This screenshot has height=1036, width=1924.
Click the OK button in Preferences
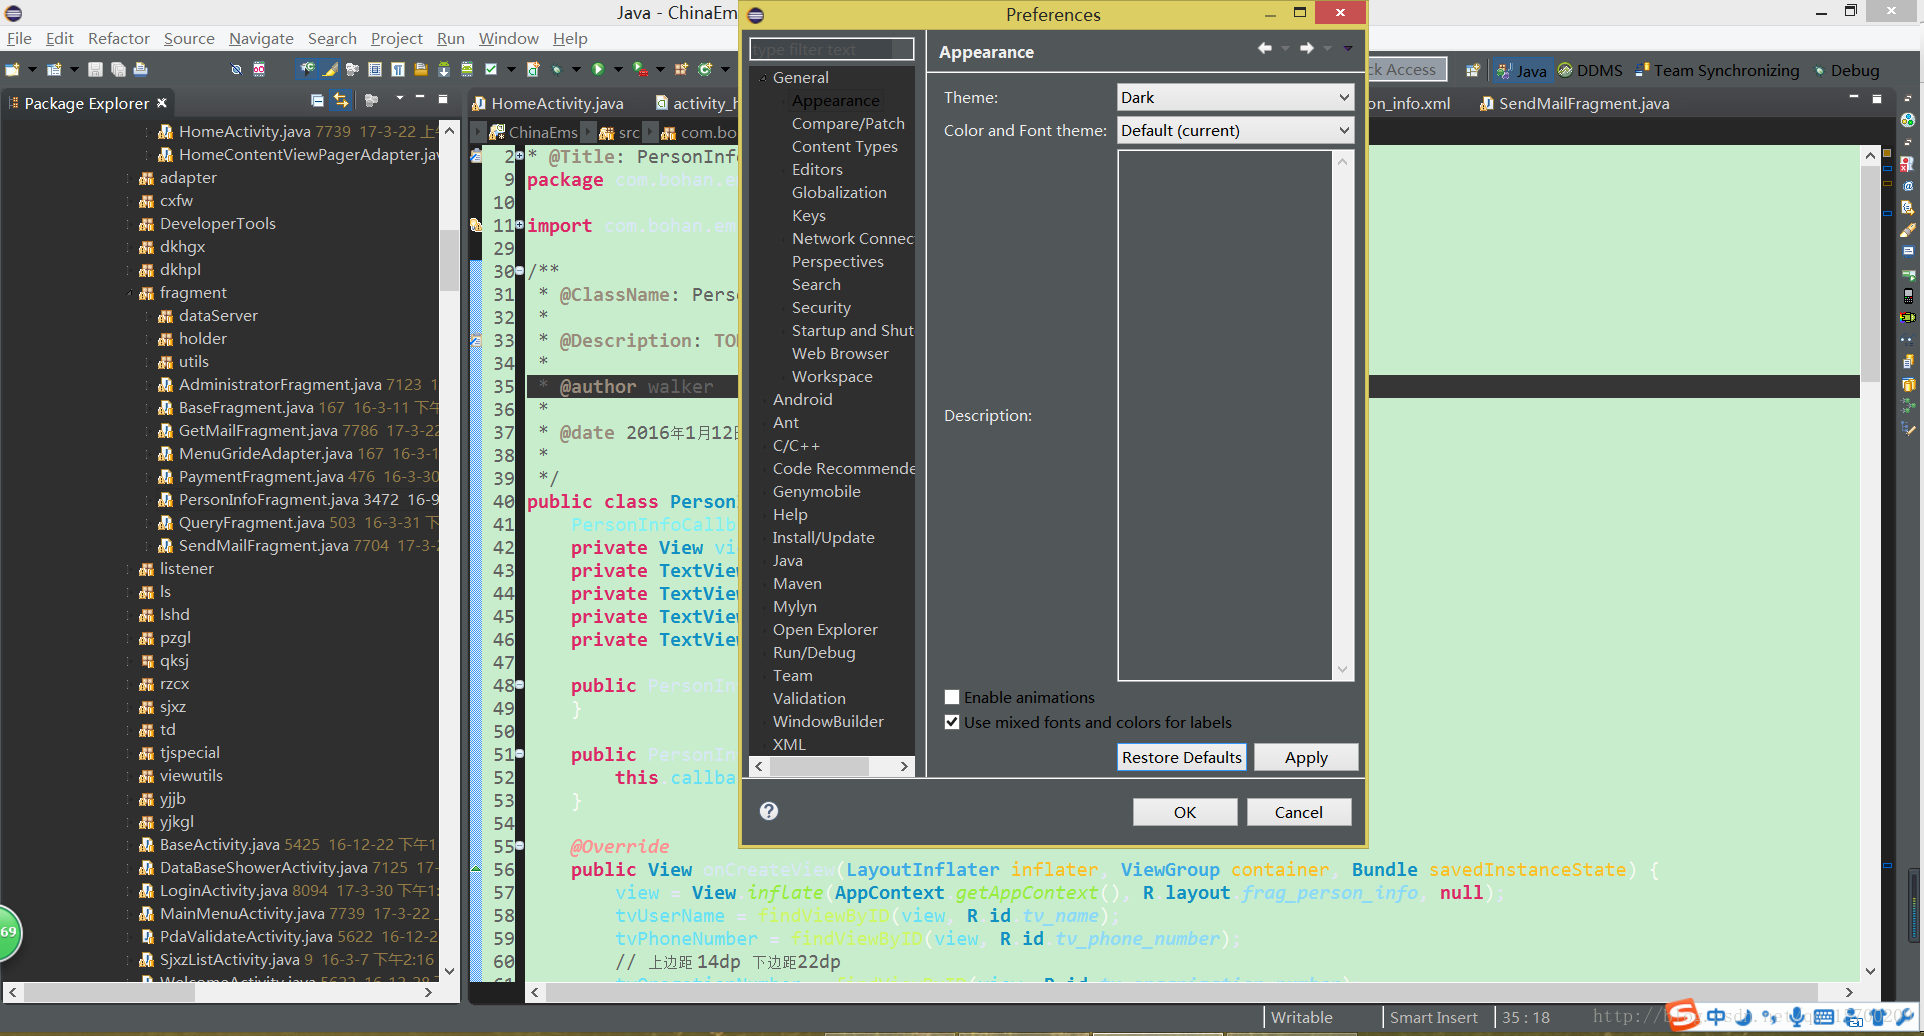point(1185,812)
